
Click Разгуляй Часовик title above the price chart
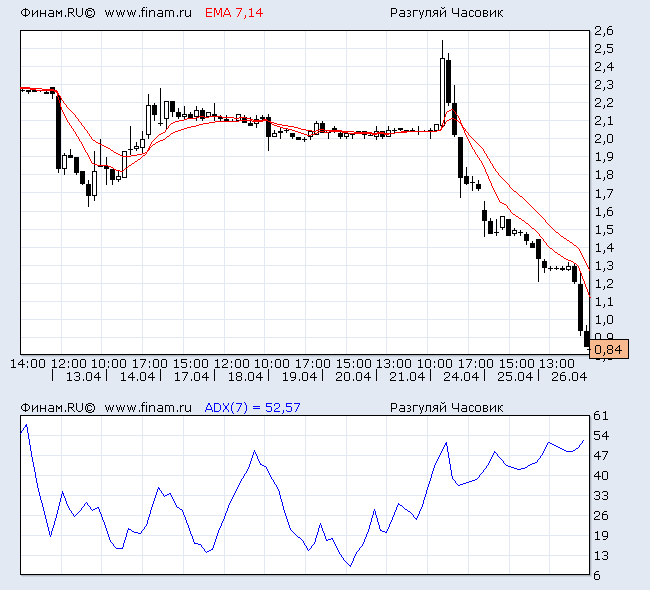pyautogui.click(x=446, y=13)
